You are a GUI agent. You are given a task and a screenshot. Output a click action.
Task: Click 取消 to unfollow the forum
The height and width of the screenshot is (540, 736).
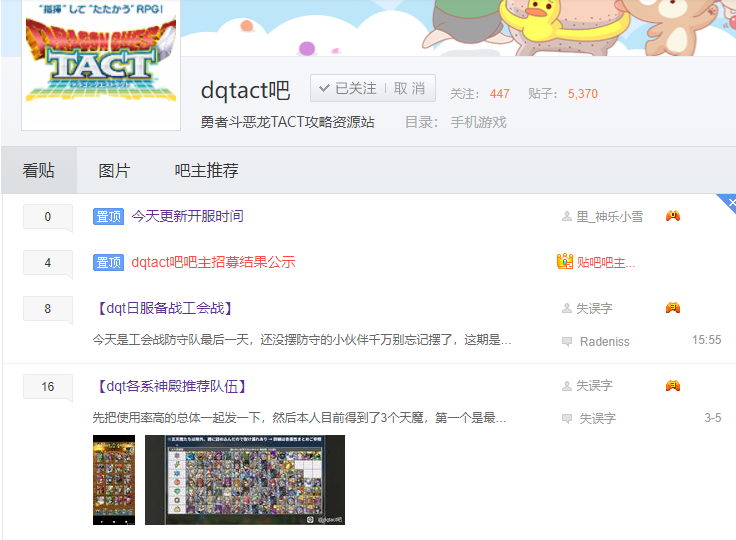[409, 88]
